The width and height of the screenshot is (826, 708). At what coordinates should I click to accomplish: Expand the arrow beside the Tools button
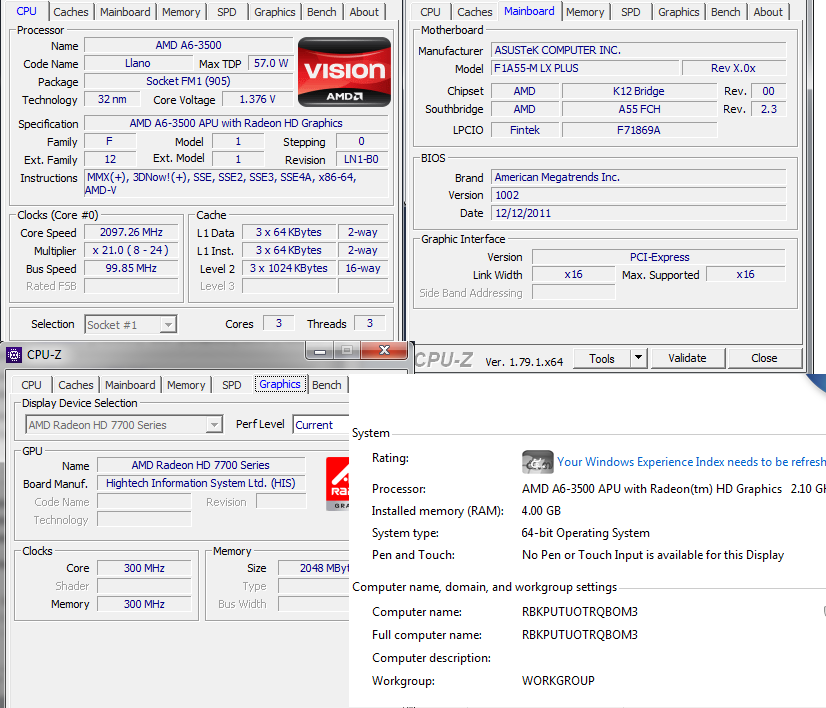click(638, 358)
